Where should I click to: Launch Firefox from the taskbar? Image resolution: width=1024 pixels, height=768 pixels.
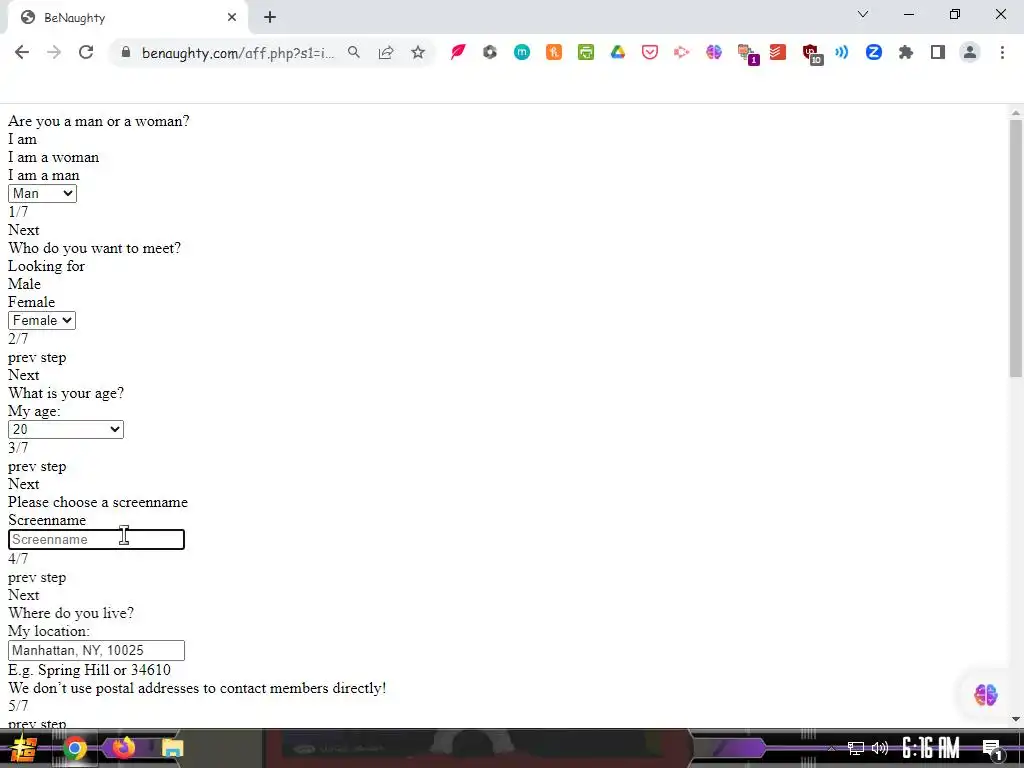[x=123, y=747]
